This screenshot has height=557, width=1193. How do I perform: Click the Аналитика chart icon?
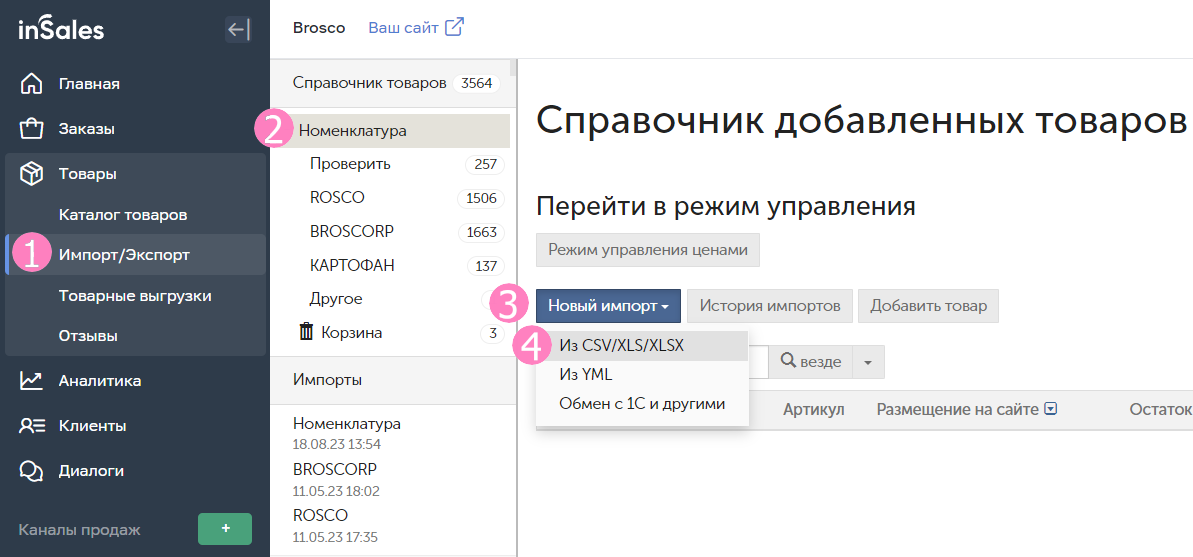(30, 380)
